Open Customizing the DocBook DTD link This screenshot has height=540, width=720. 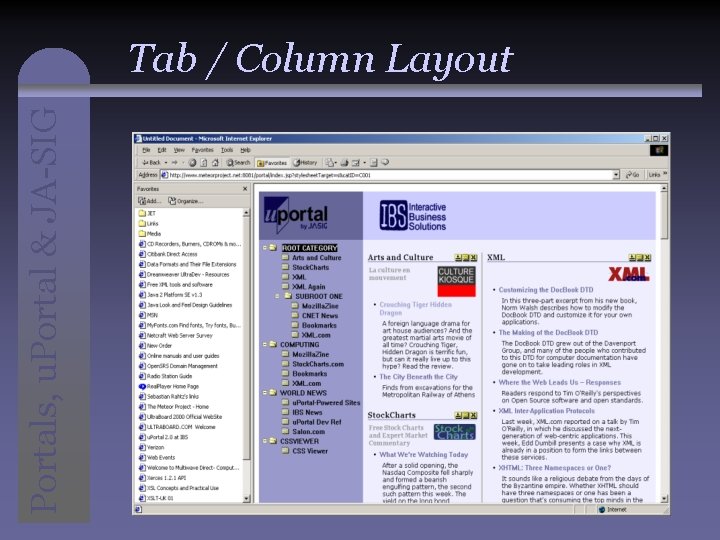pos(546,290)
